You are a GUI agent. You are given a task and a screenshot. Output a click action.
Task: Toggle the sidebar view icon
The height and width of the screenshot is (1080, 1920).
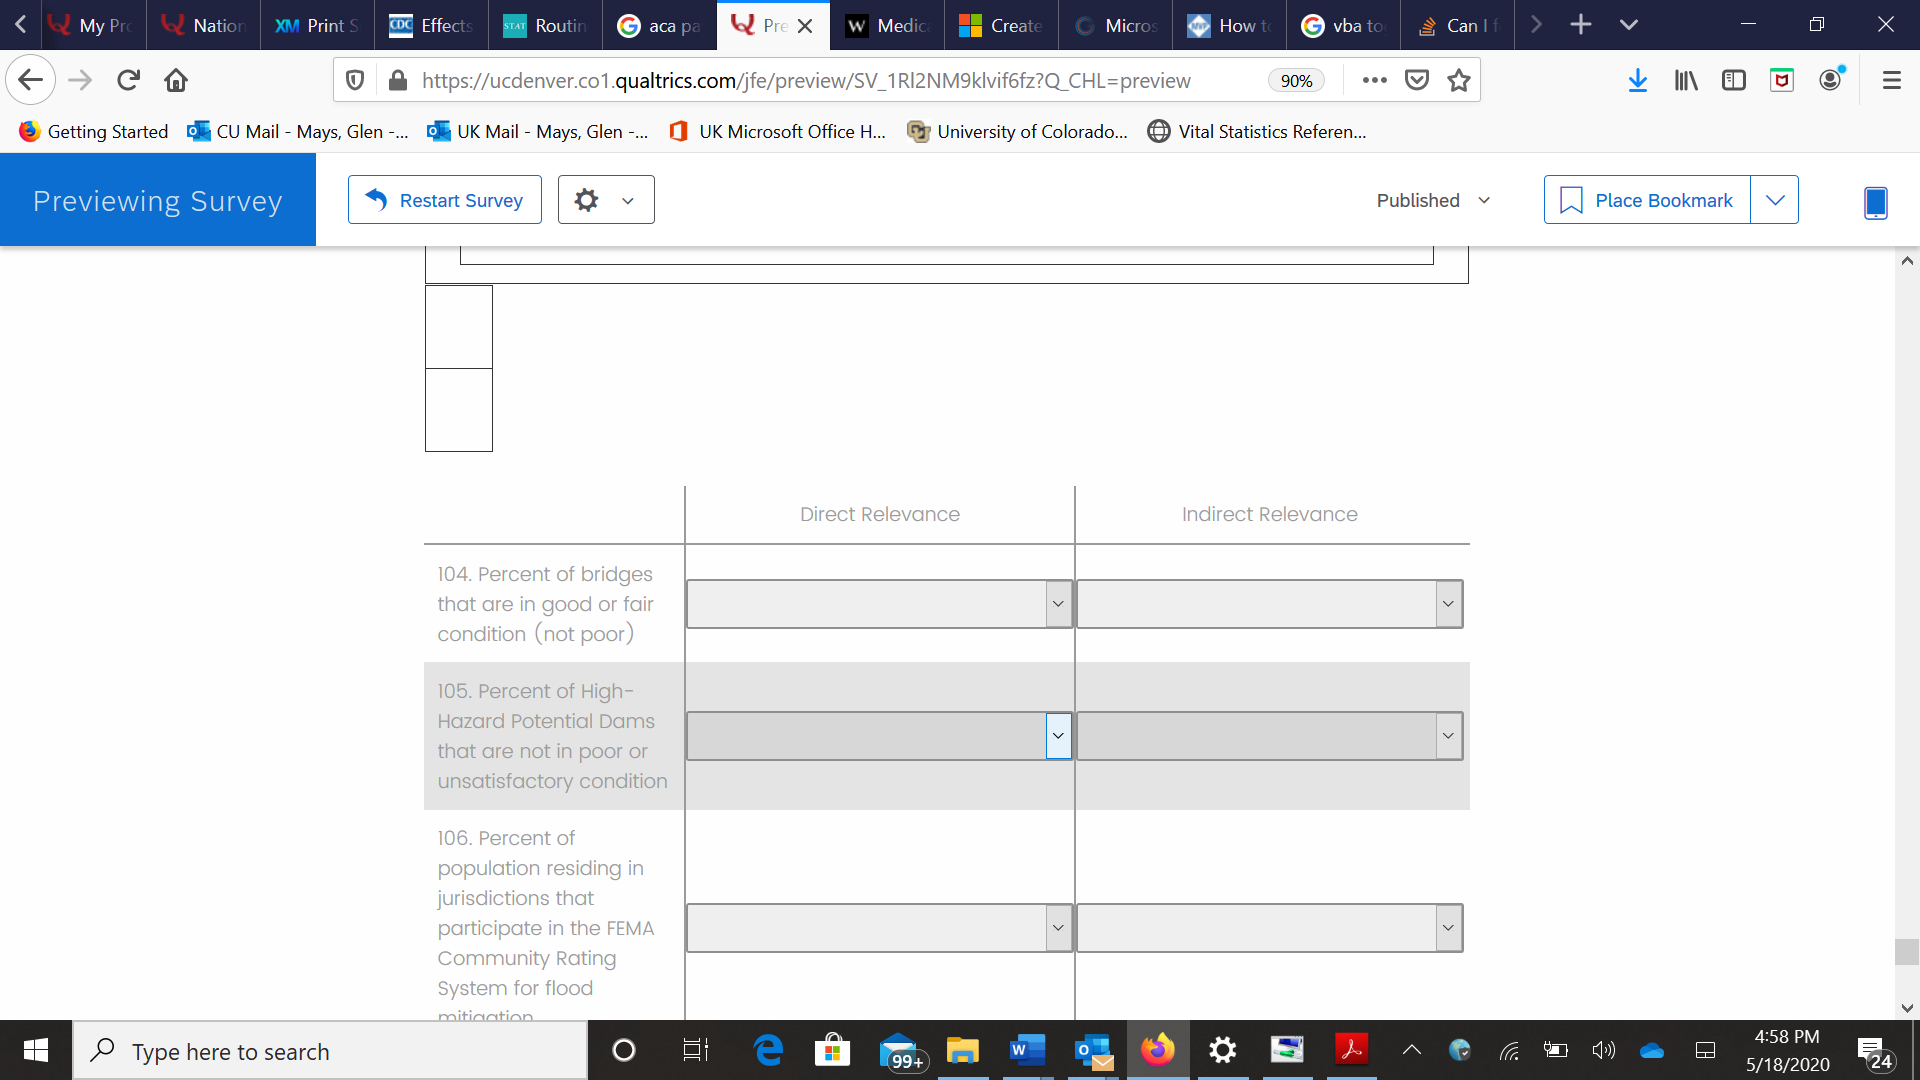1734,81
